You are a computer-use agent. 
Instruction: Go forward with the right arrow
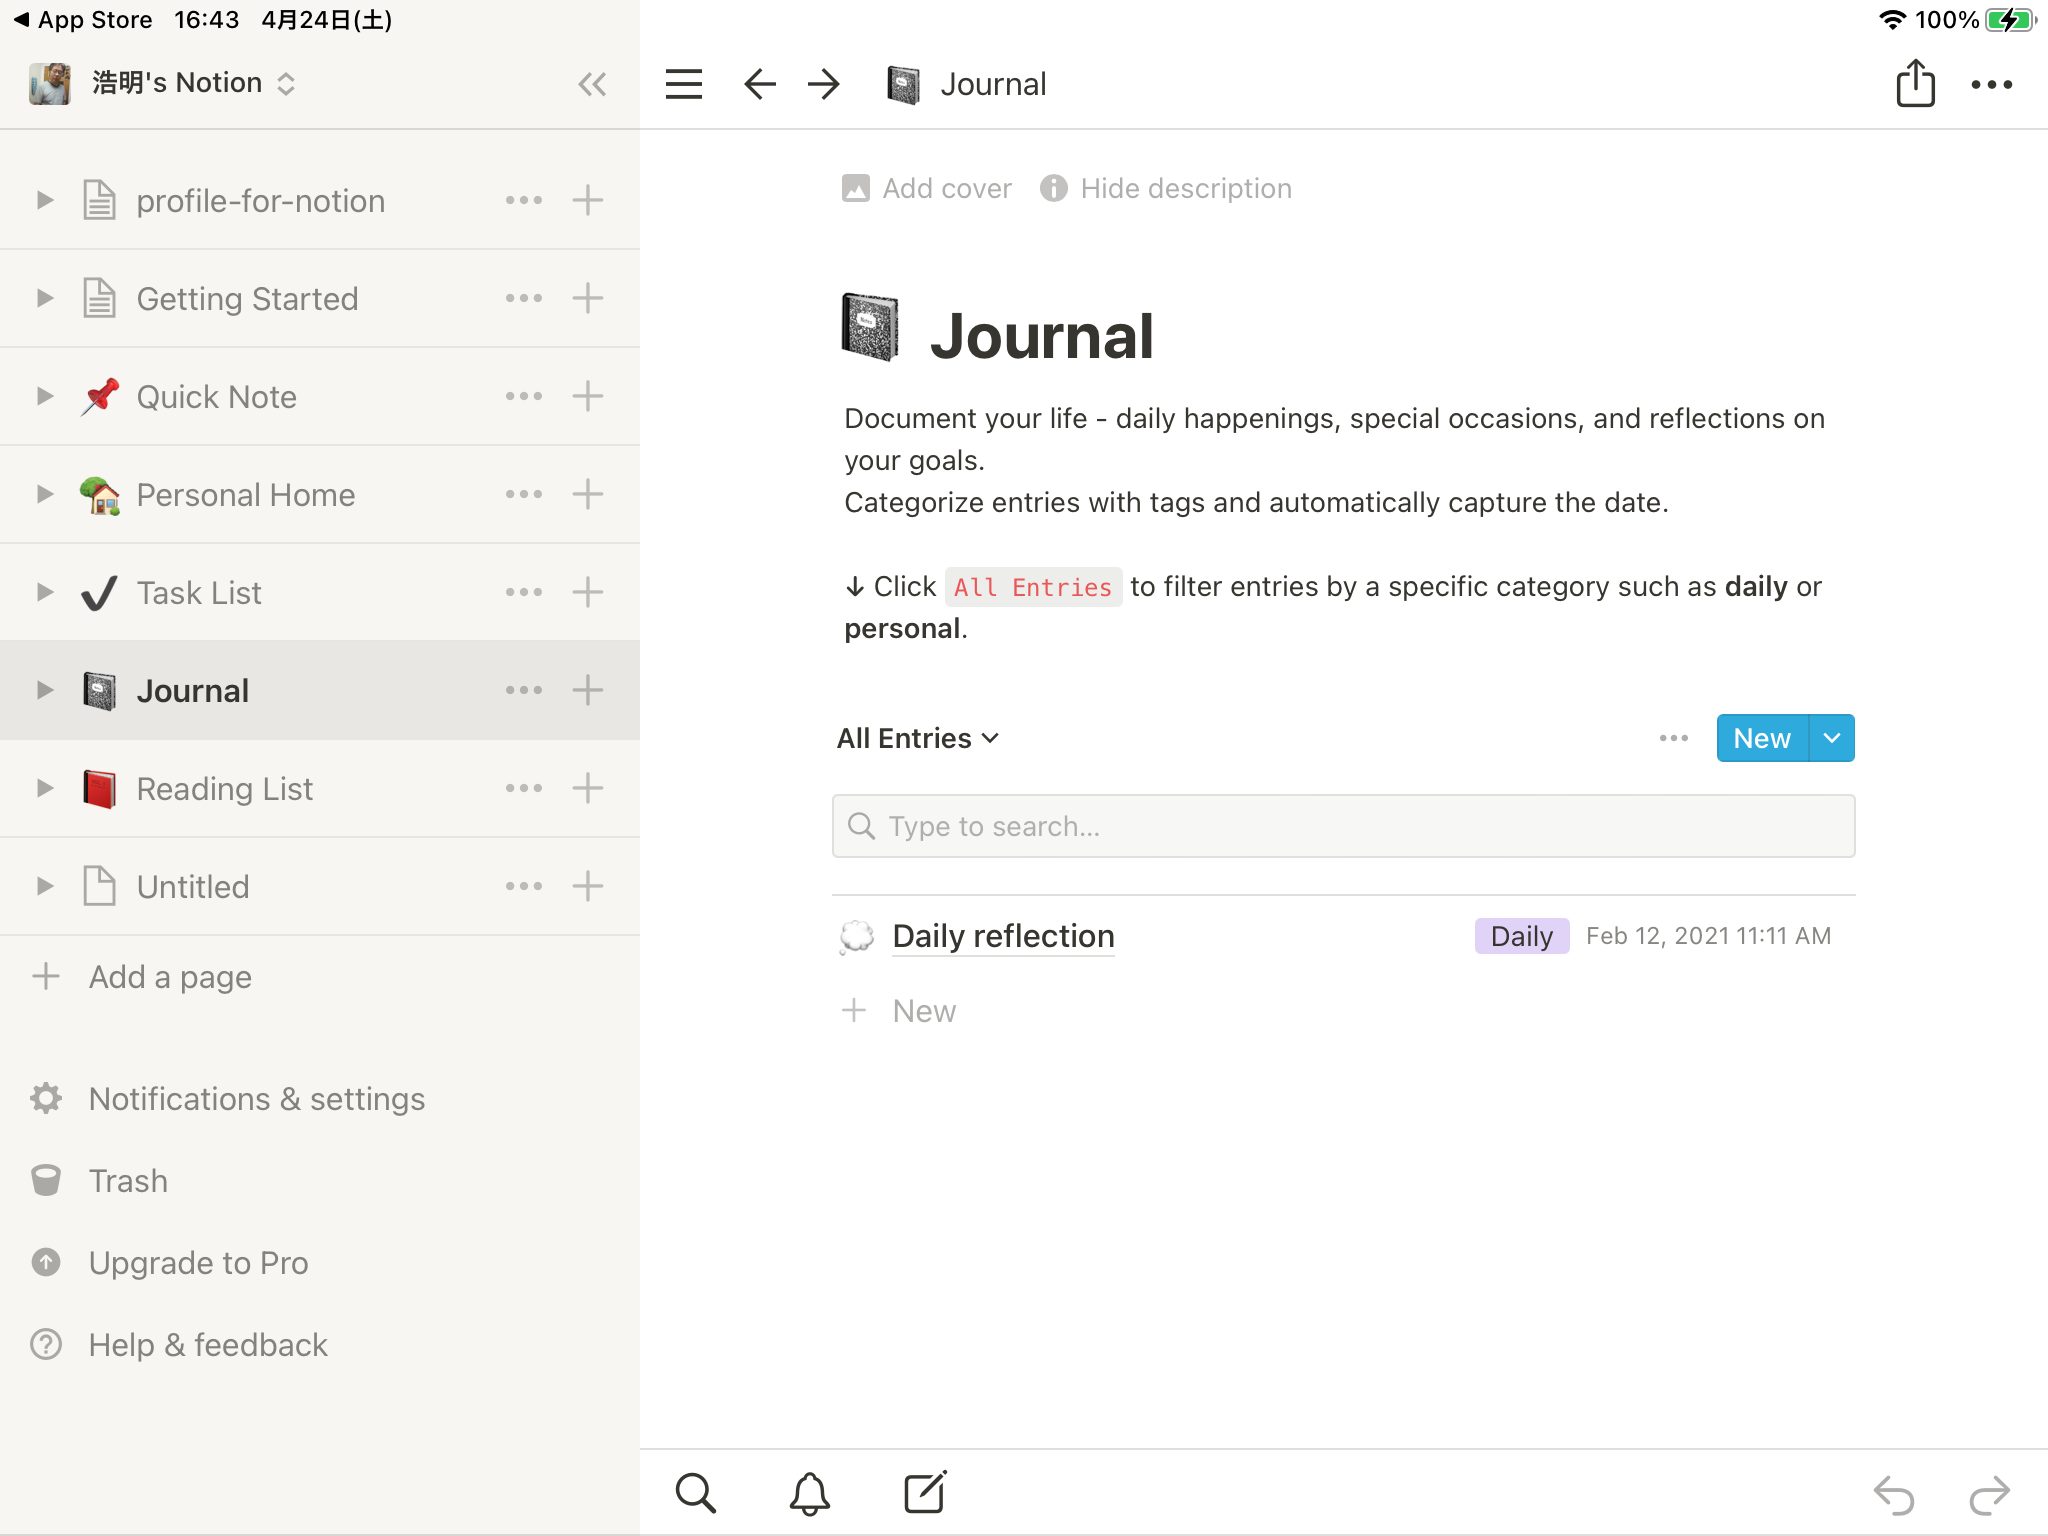(824, 84)
